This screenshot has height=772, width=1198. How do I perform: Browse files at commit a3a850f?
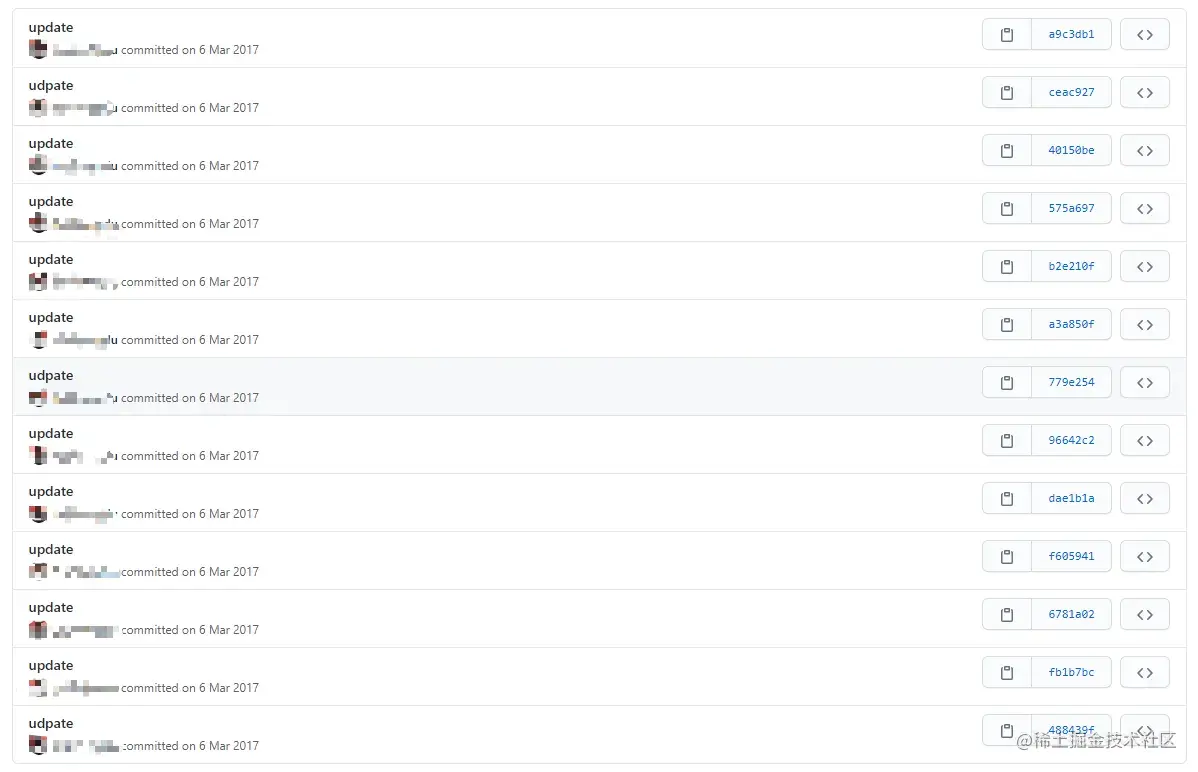click(1144, 324)
